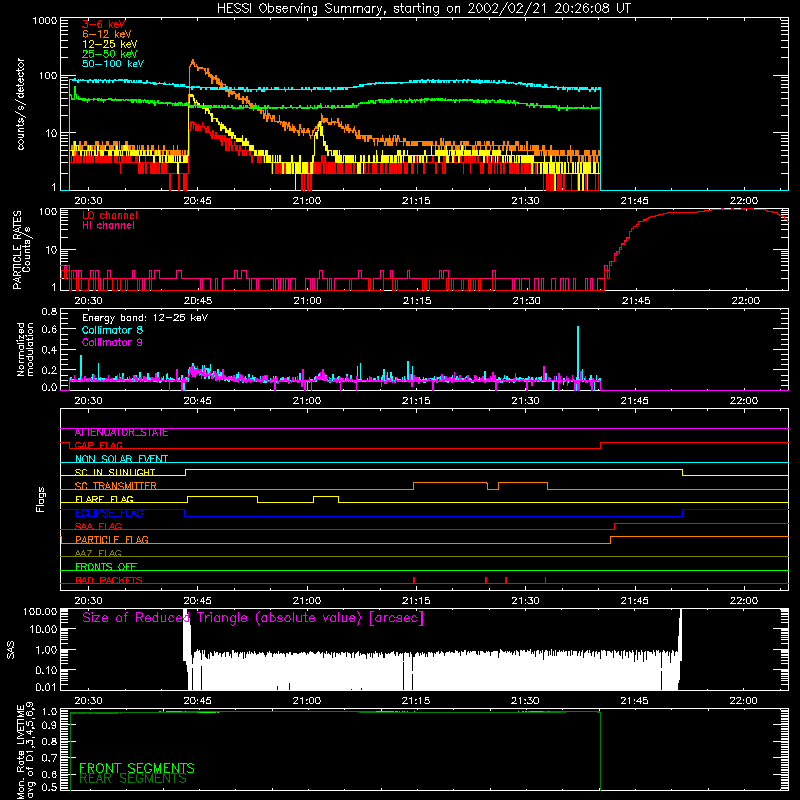This screenshot has height=800, width=800.
Task: Click the second orange flare peak near 21:02
Action: click(x=322, y=119)
